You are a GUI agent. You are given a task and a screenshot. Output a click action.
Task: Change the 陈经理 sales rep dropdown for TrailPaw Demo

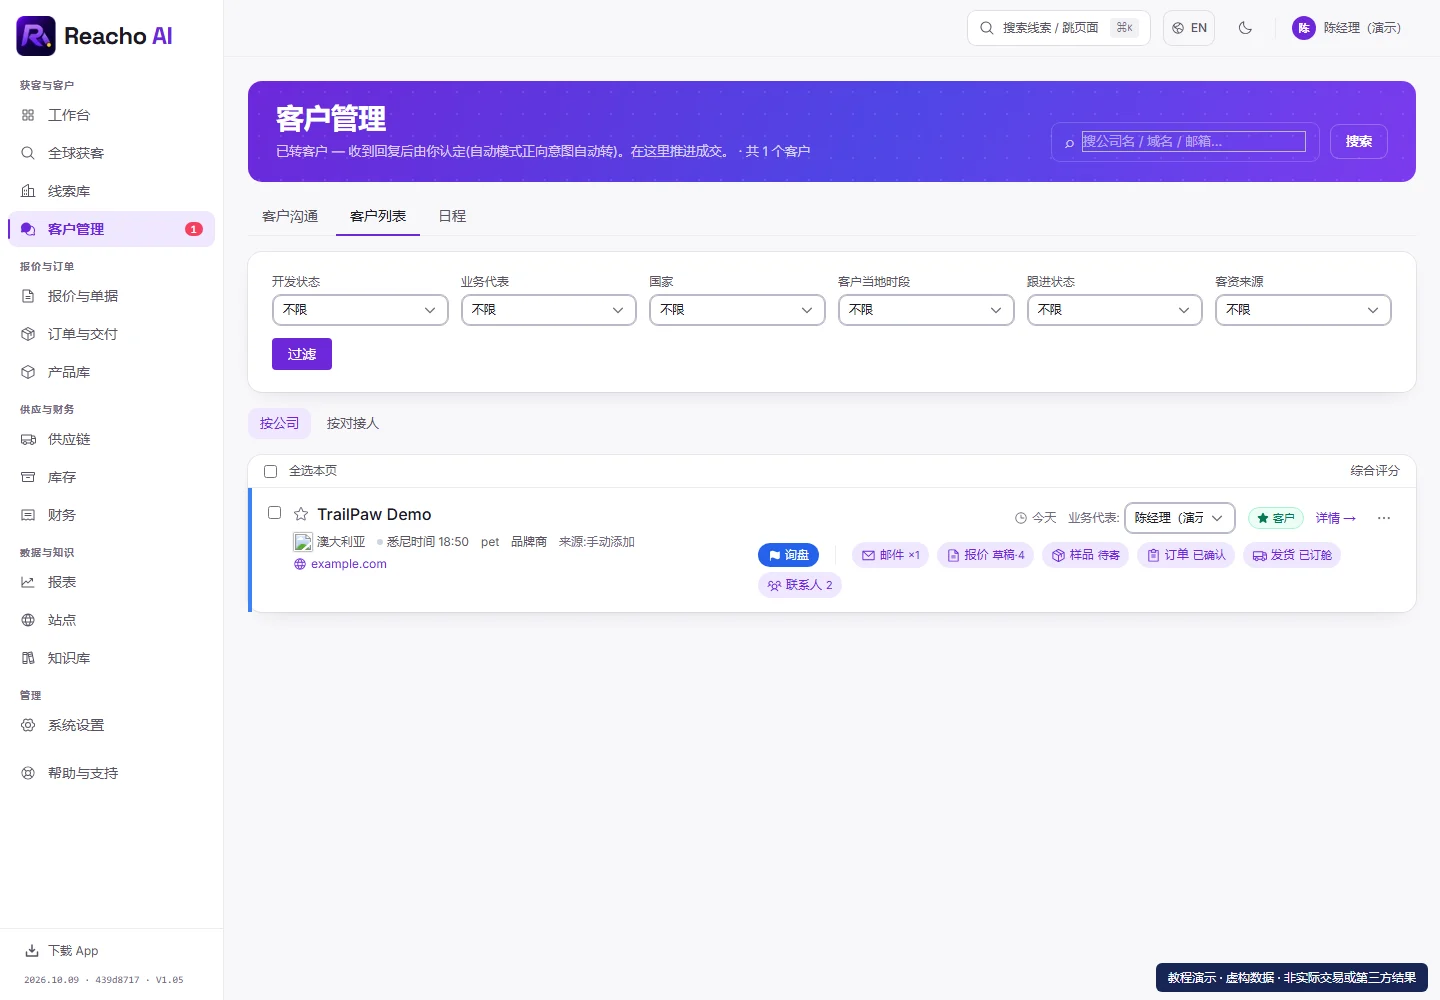(x=1180, y=518)
